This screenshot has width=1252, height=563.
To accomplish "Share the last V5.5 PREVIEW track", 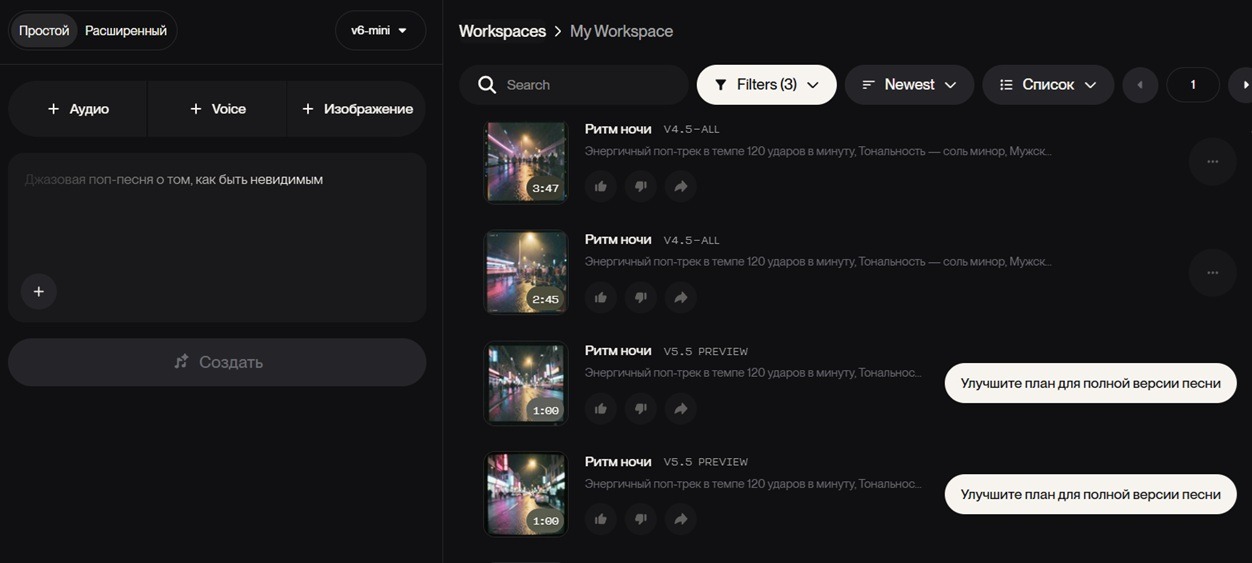I will (681, 519).
